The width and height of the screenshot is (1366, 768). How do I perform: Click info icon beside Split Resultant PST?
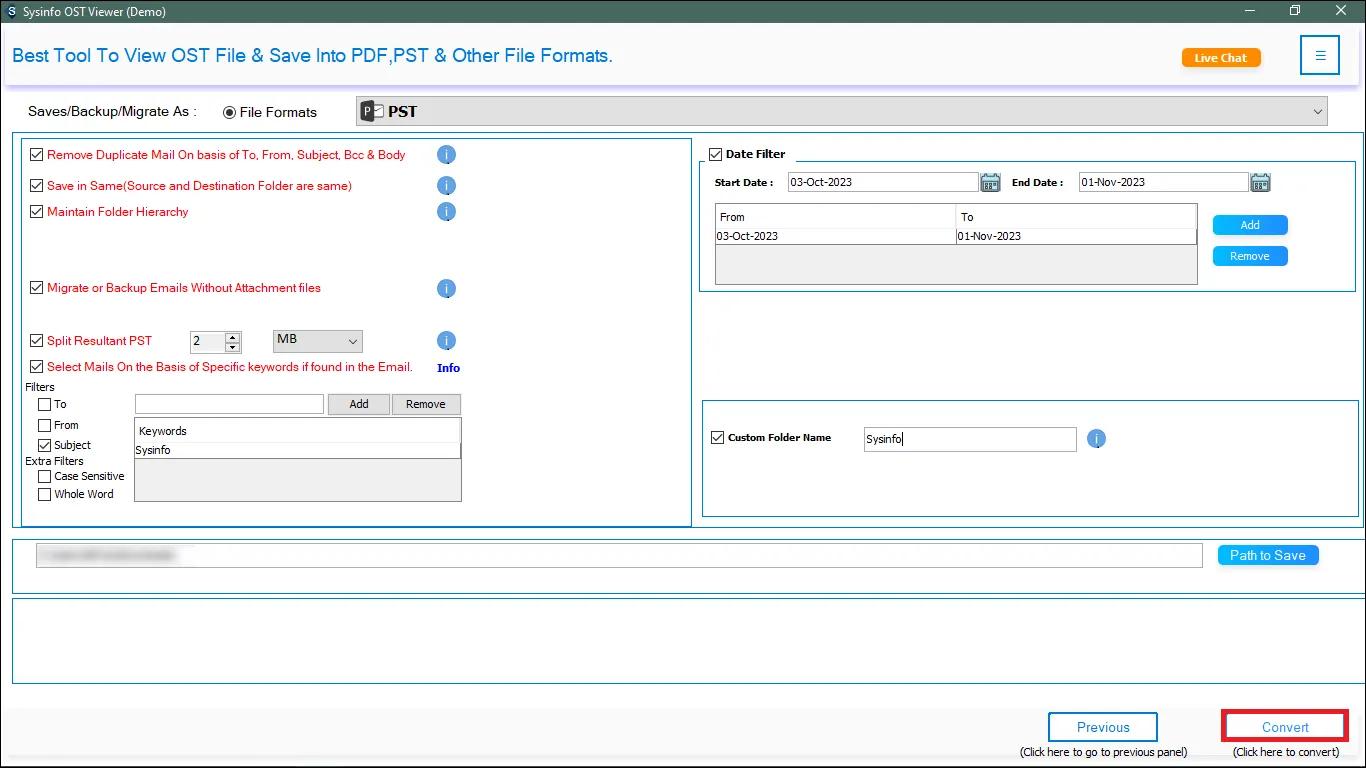447,341
